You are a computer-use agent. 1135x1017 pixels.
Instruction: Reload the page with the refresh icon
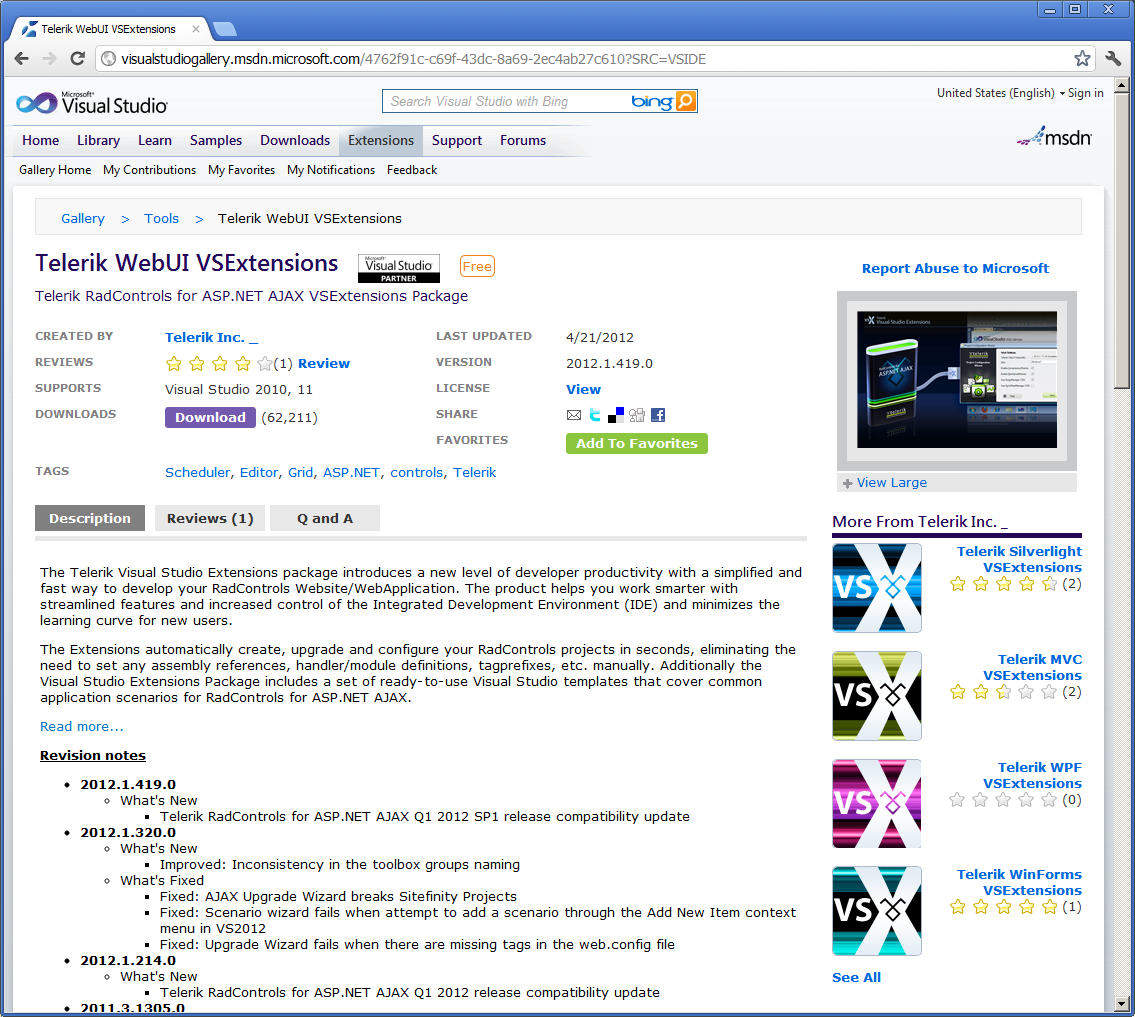click(x=77, y=59)
